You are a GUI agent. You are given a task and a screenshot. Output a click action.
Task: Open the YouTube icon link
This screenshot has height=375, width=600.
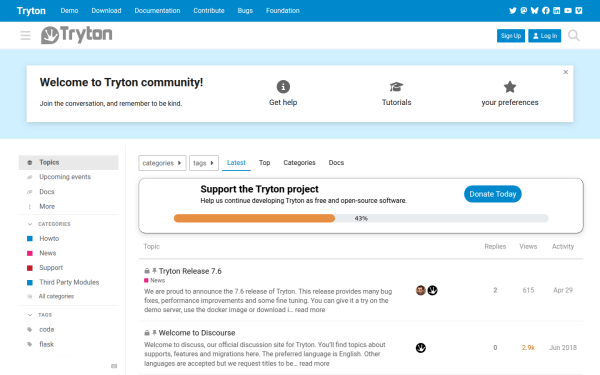pyautogui.click(x=568, y=11)
